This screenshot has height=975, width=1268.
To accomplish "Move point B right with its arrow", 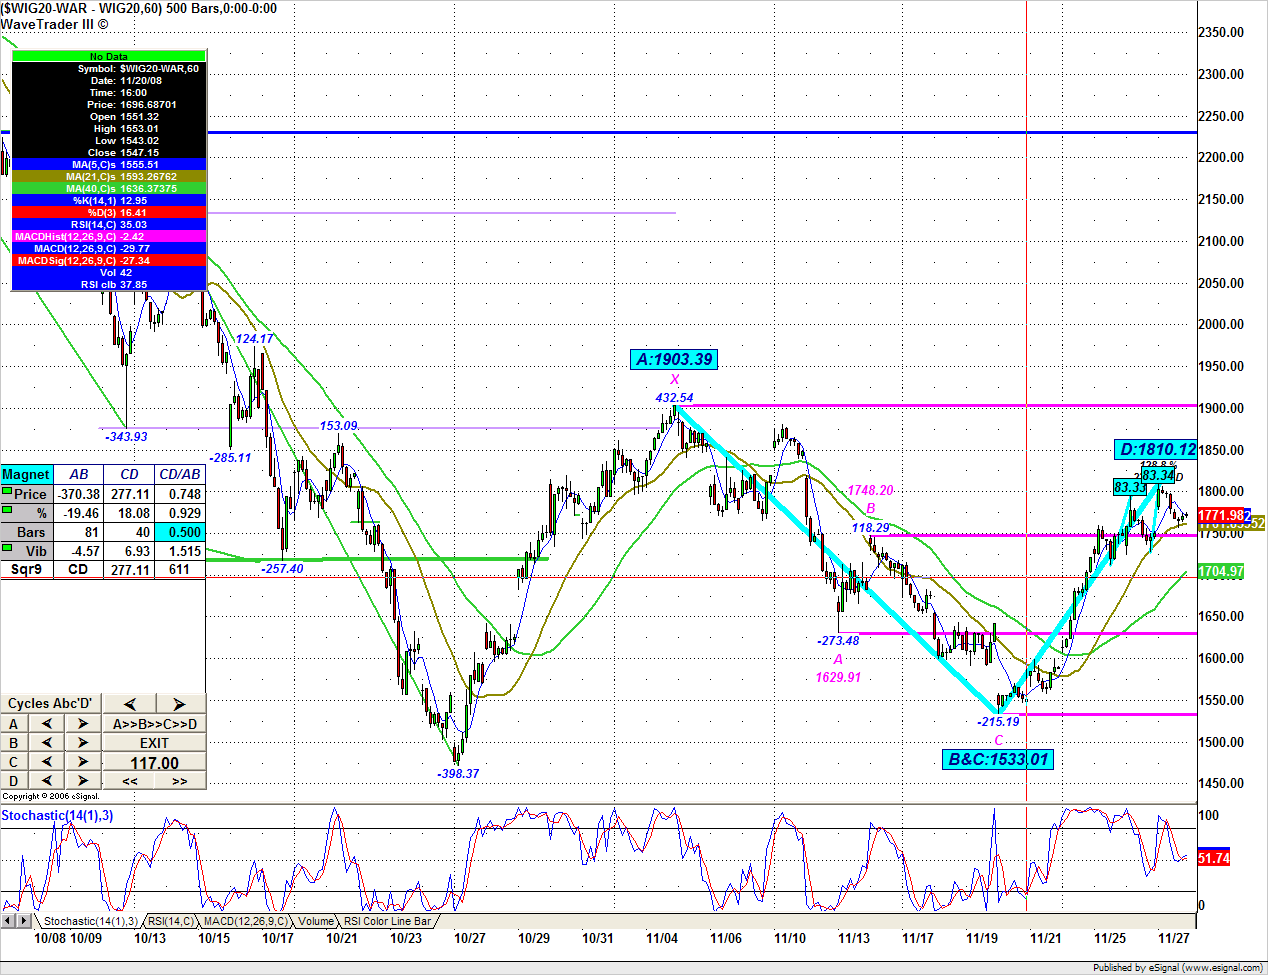I will [83, 743].
